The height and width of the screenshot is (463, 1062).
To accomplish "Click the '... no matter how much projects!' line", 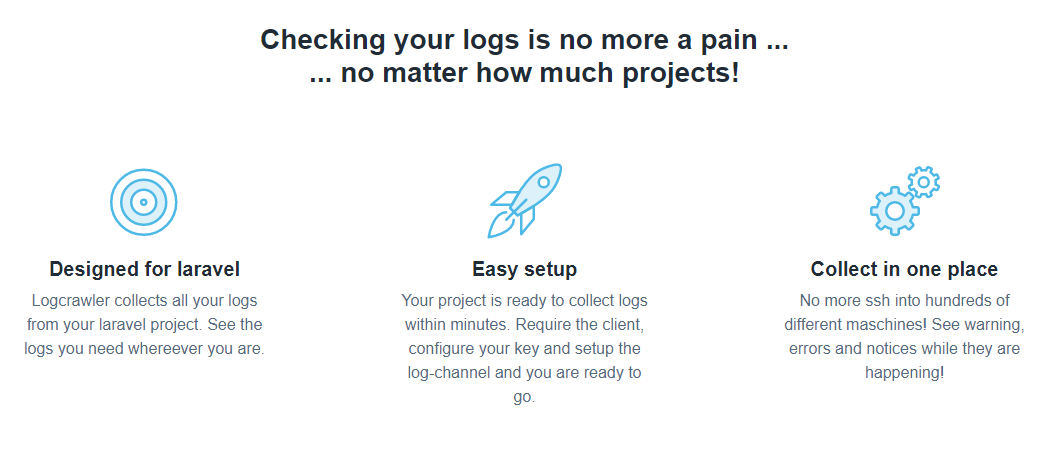I will click(524, 73).
